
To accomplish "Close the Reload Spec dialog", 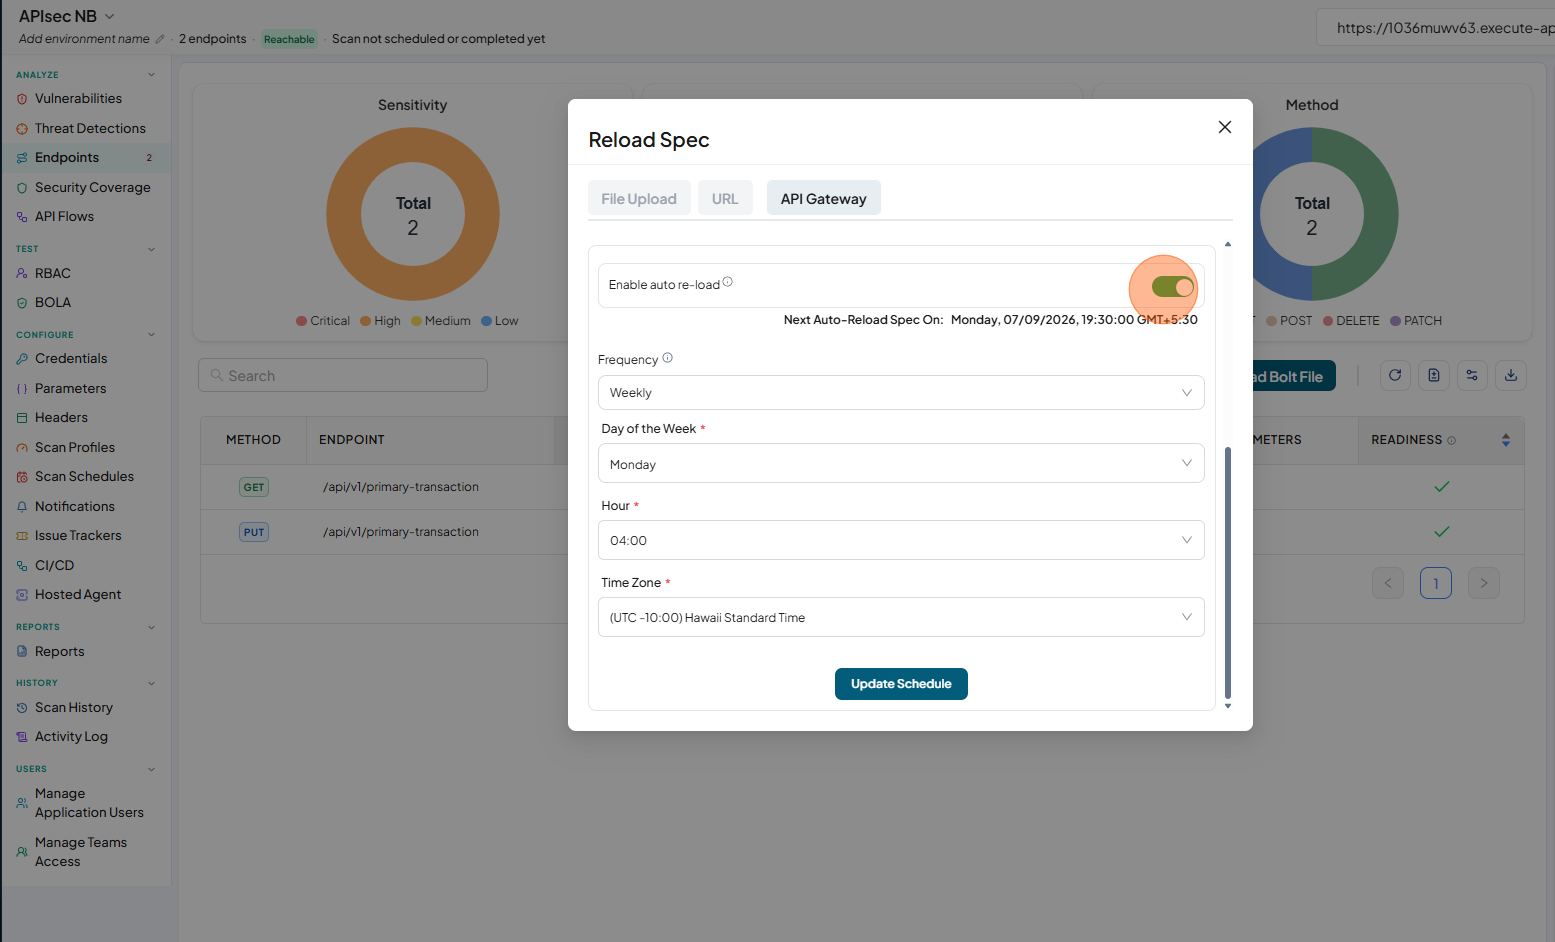I will click(x=1225, y=127).
